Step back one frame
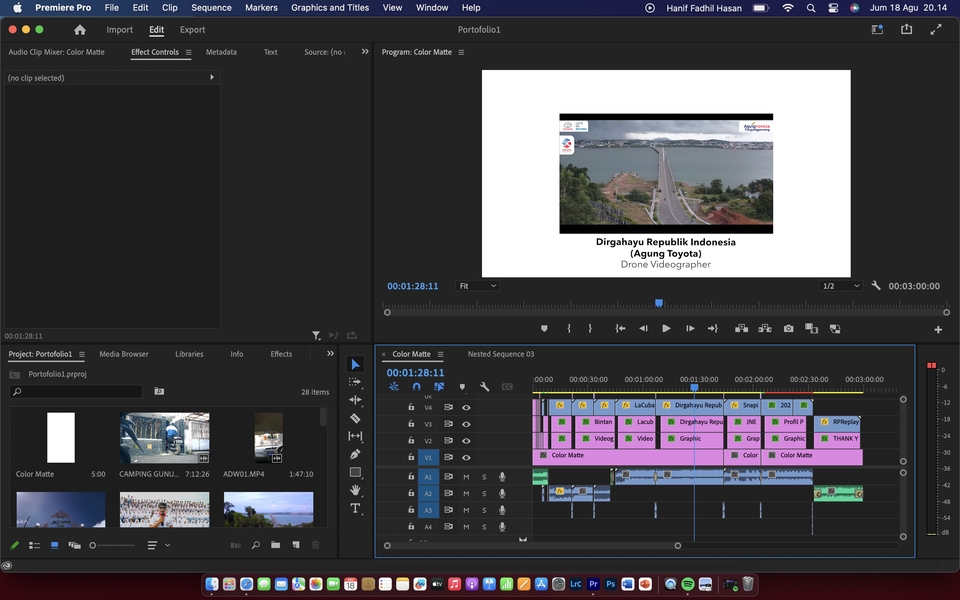Screen dimensions: 960x600 click(643, 329)
